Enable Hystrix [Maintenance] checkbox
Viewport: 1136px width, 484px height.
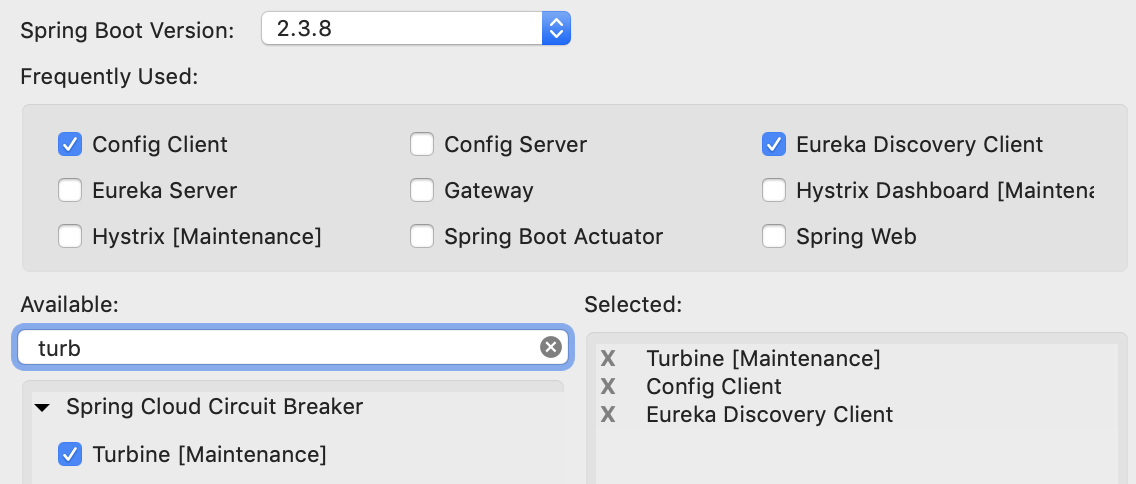tap(70, 236)
